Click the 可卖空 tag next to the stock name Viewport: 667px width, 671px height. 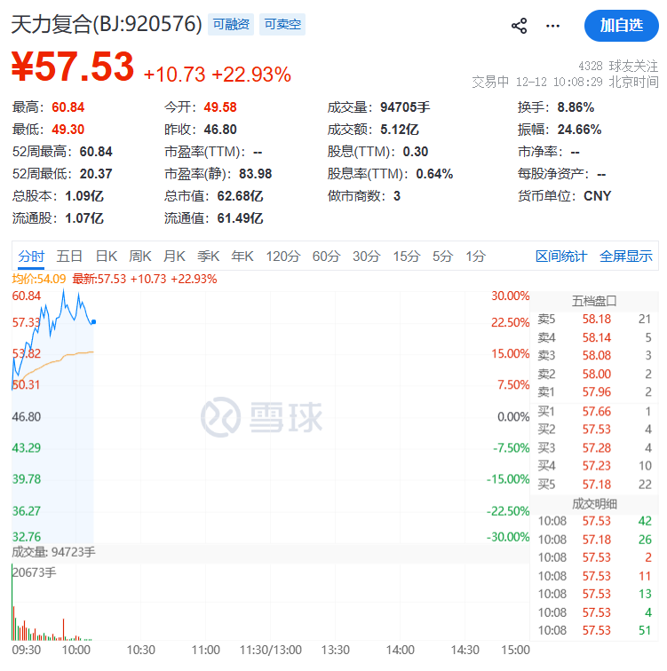pos(282,23)
